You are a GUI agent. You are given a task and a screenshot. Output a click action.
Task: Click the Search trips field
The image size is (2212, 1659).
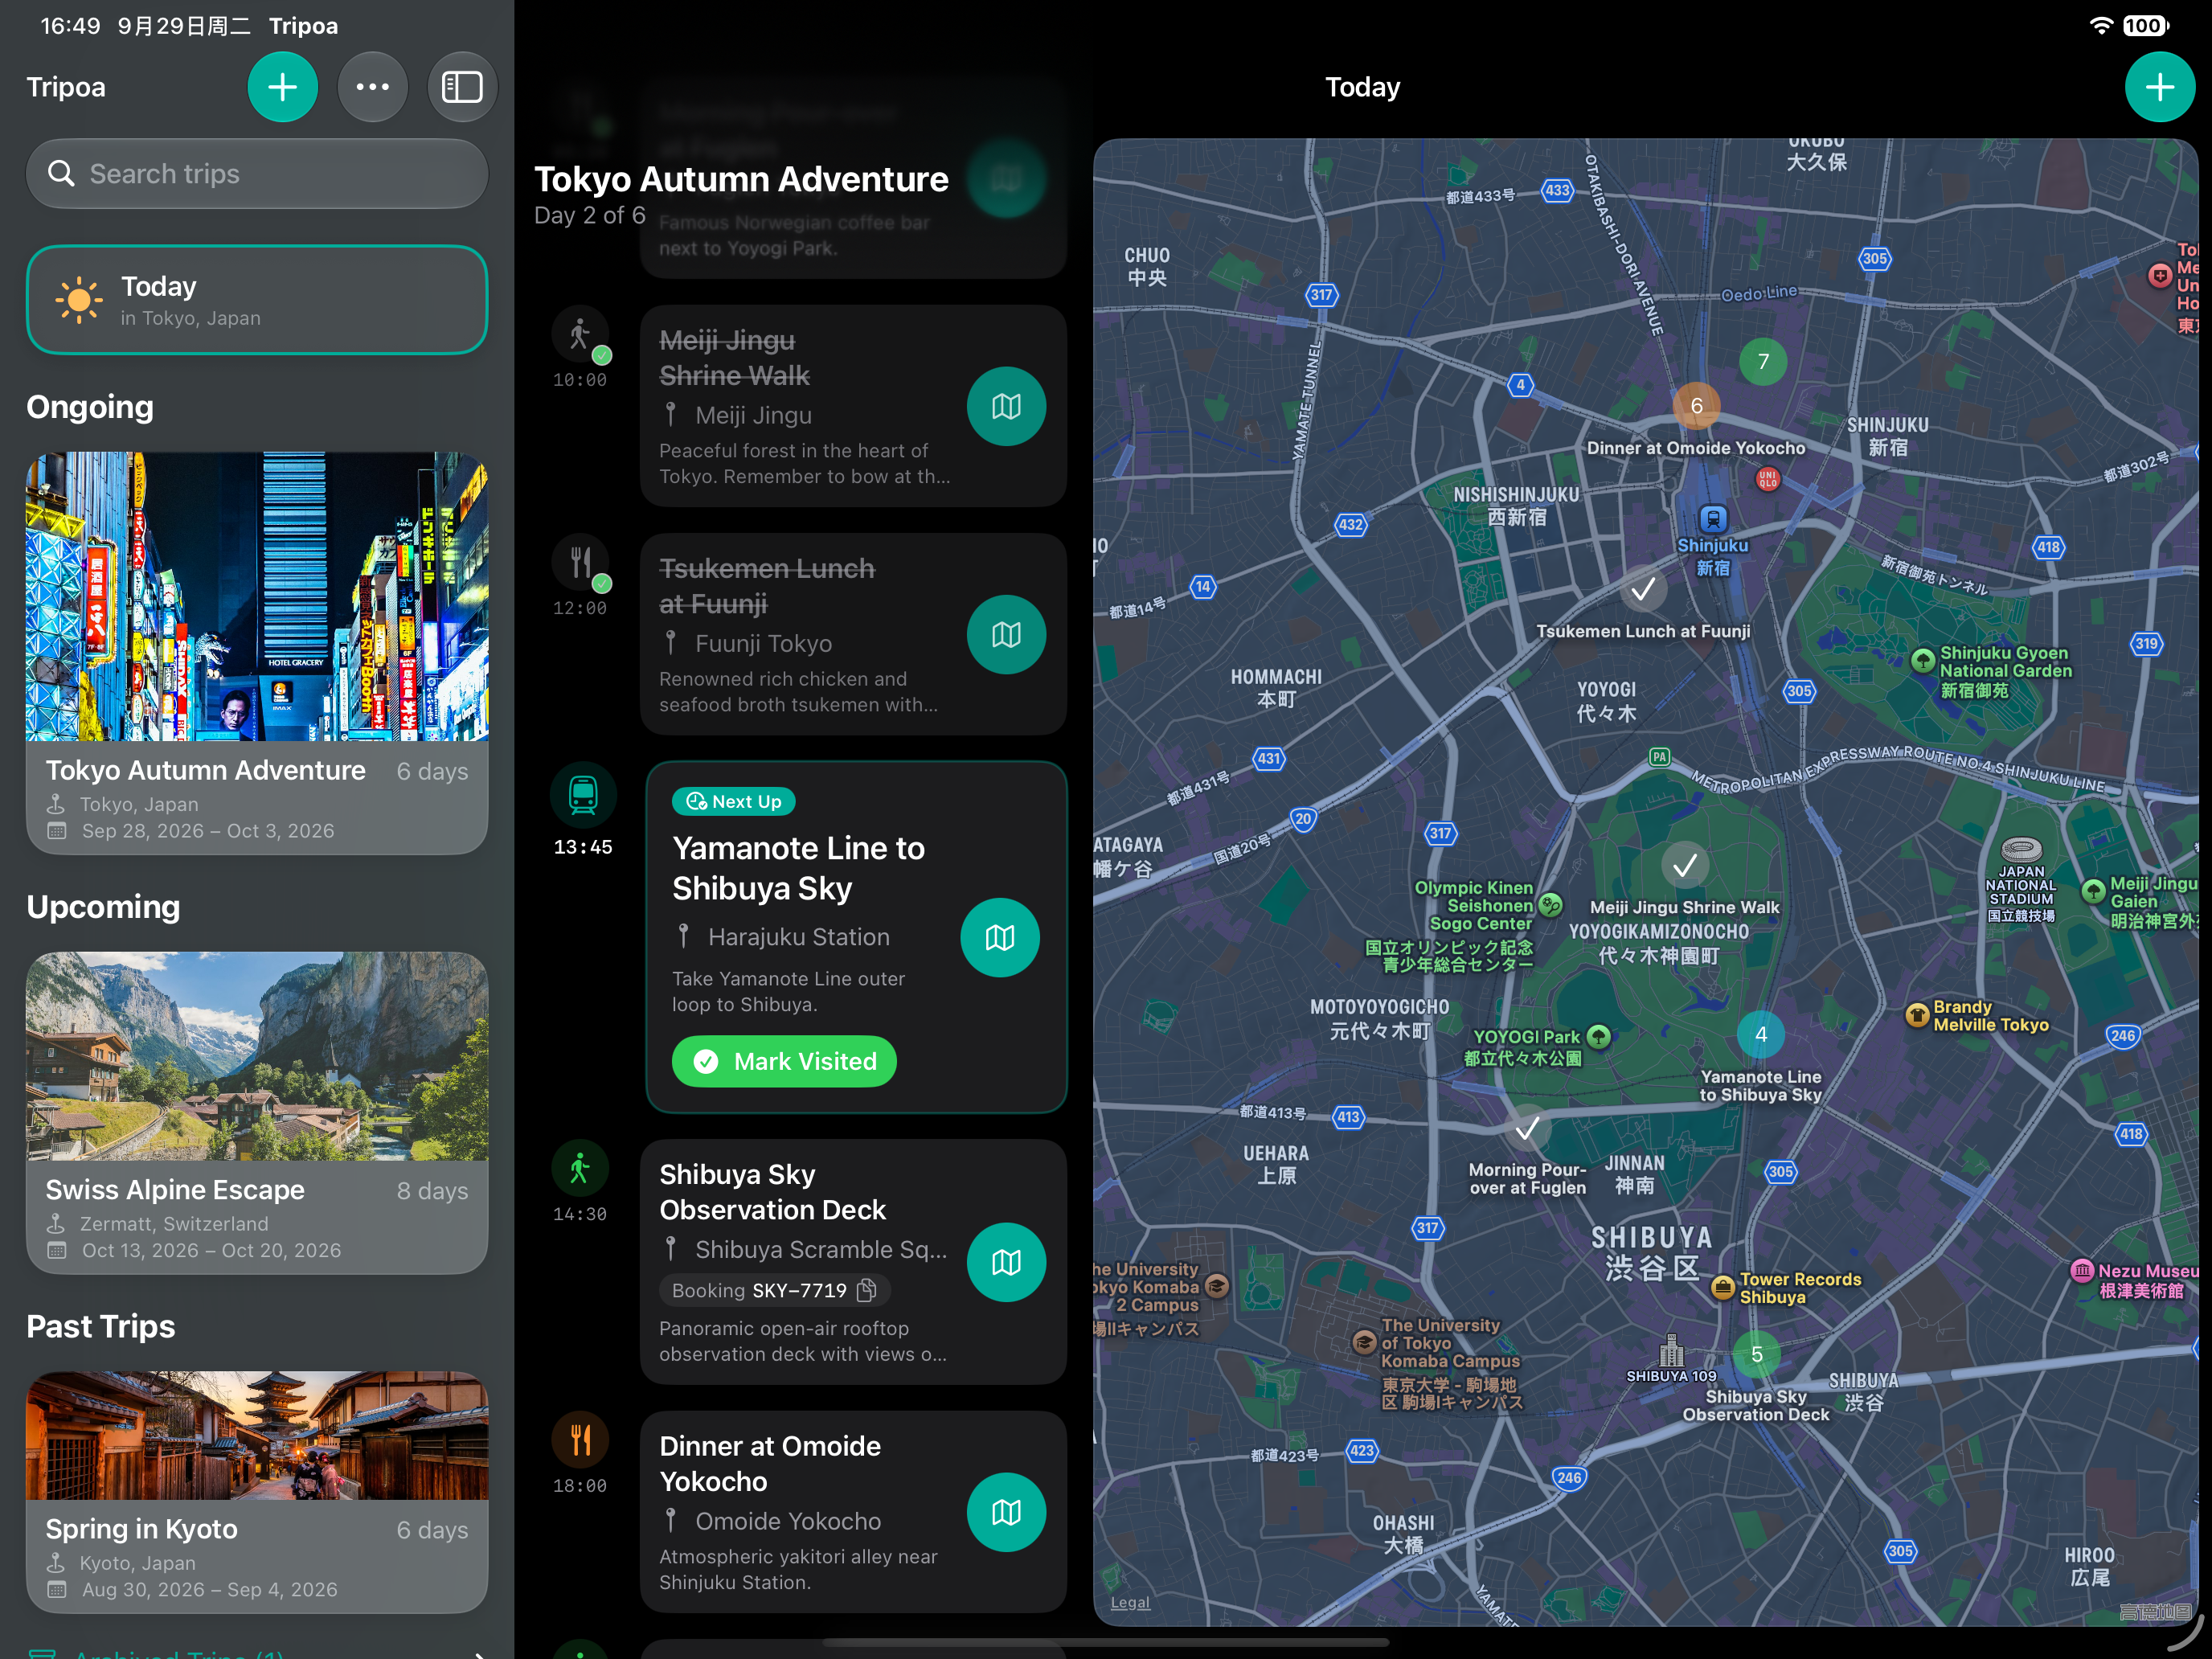[257, 174]
